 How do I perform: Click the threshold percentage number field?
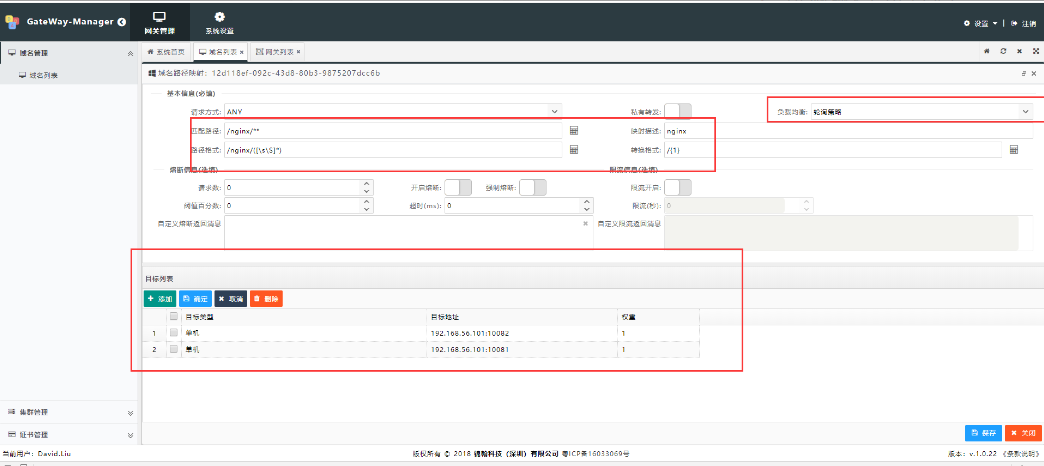(293, 206)
